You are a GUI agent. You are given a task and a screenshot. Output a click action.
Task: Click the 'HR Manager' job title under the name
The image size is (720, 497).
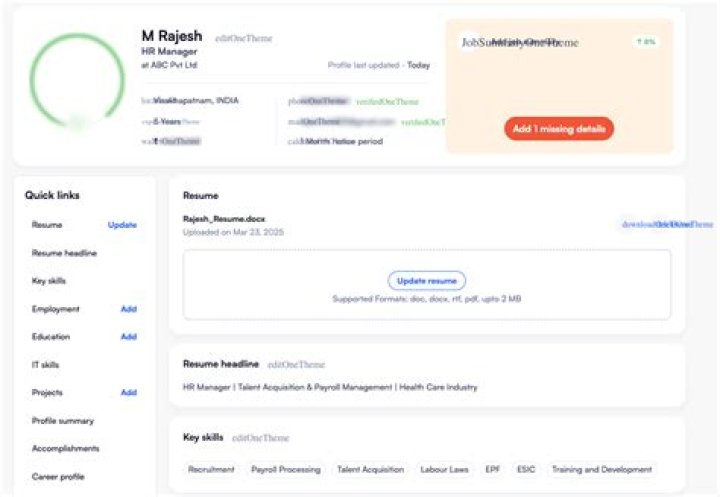(169, 51)
